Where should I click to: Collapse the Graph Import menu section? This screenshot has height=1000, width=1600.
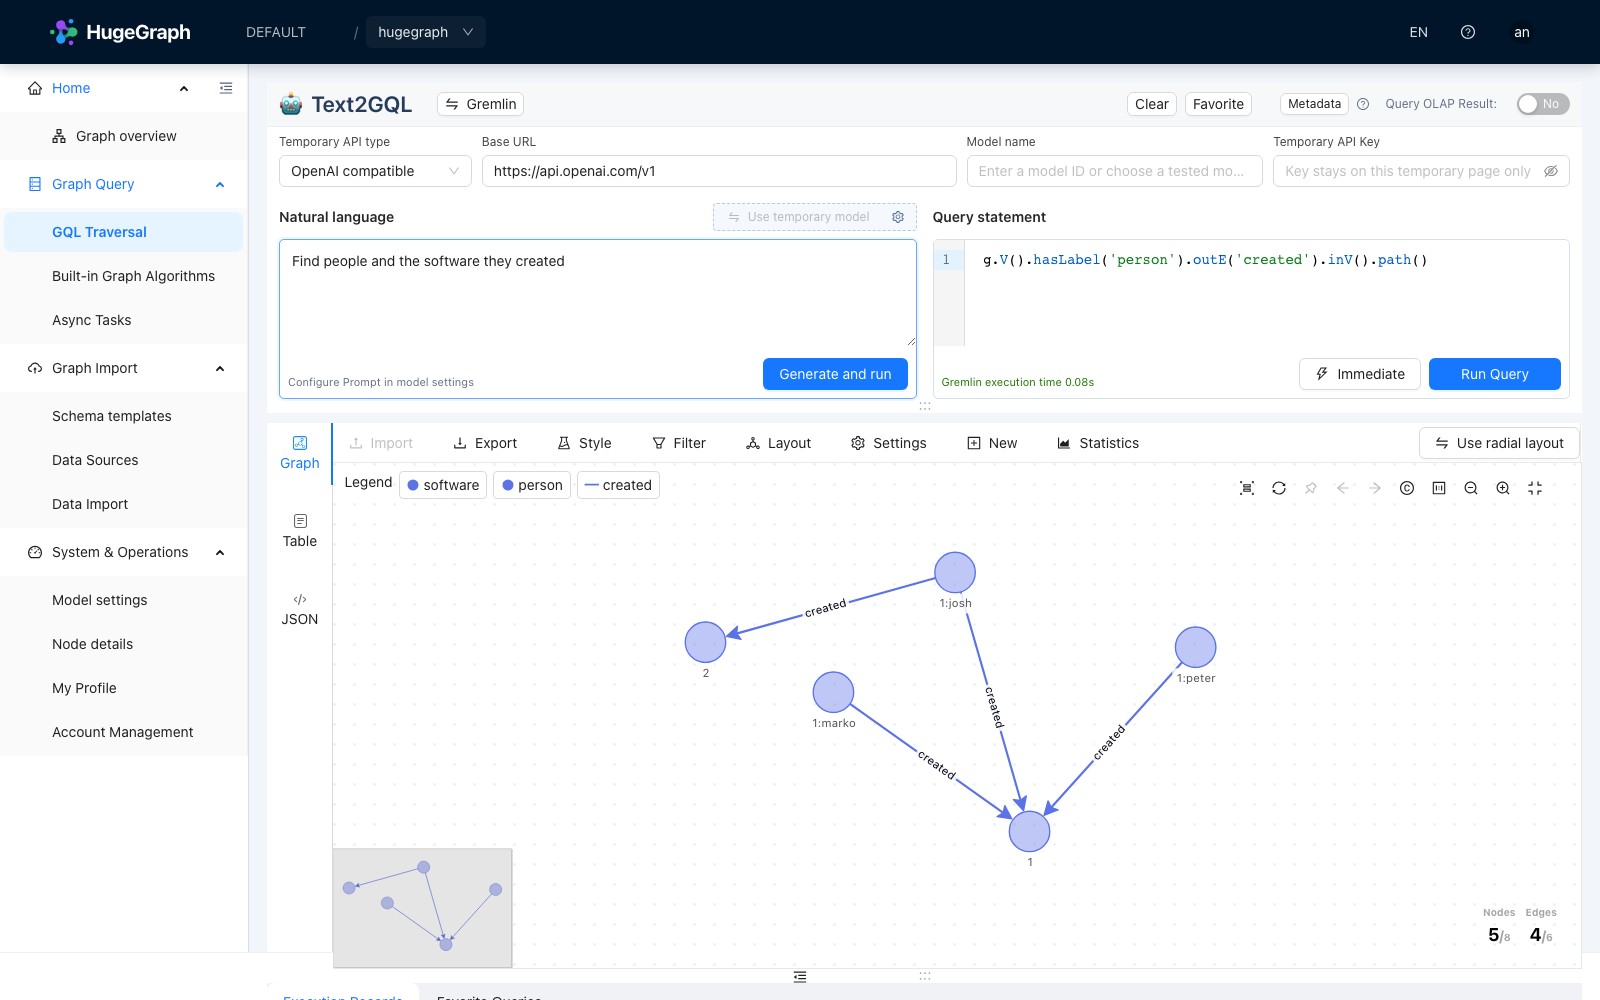tap(220, 368)
